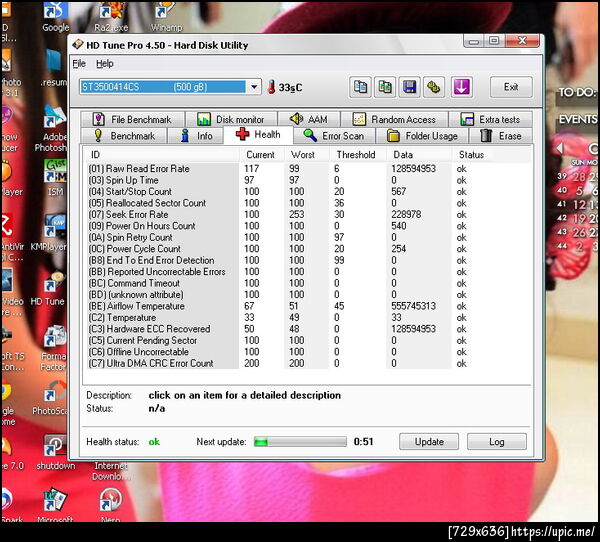Switch to the File Benchmark tab
Image resolution: width=600 pixels, height=542 pixels.
pyautogui.click(x=132, y=119)
